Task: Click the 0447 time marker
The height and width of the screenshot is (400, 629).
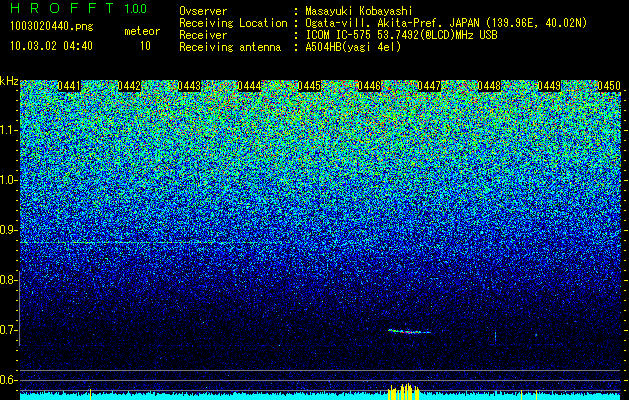Action: pos(429,86)
